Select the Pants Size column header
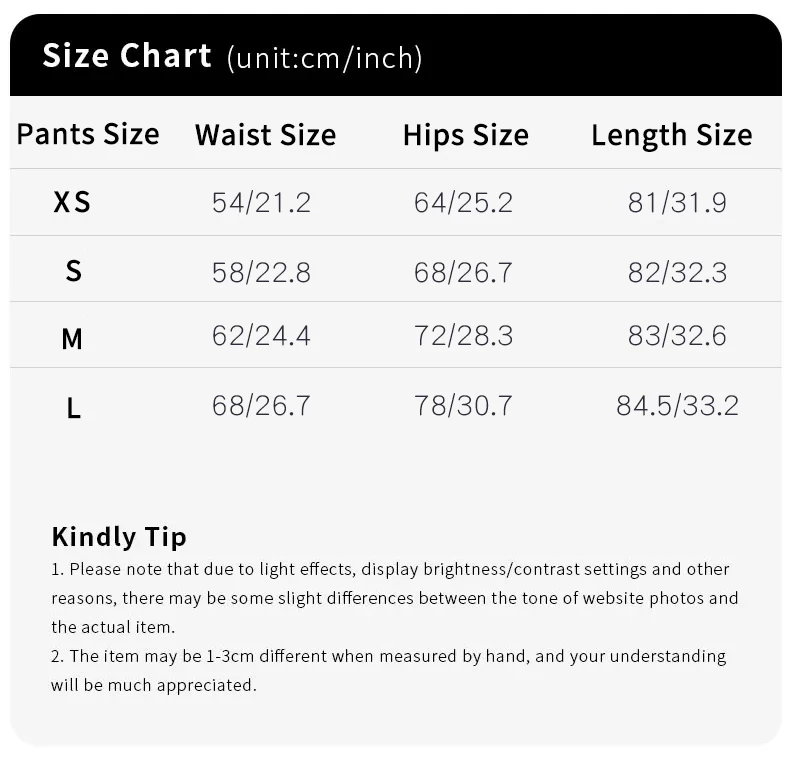This screenshot has width=790, height=766. tap(88, 134)
